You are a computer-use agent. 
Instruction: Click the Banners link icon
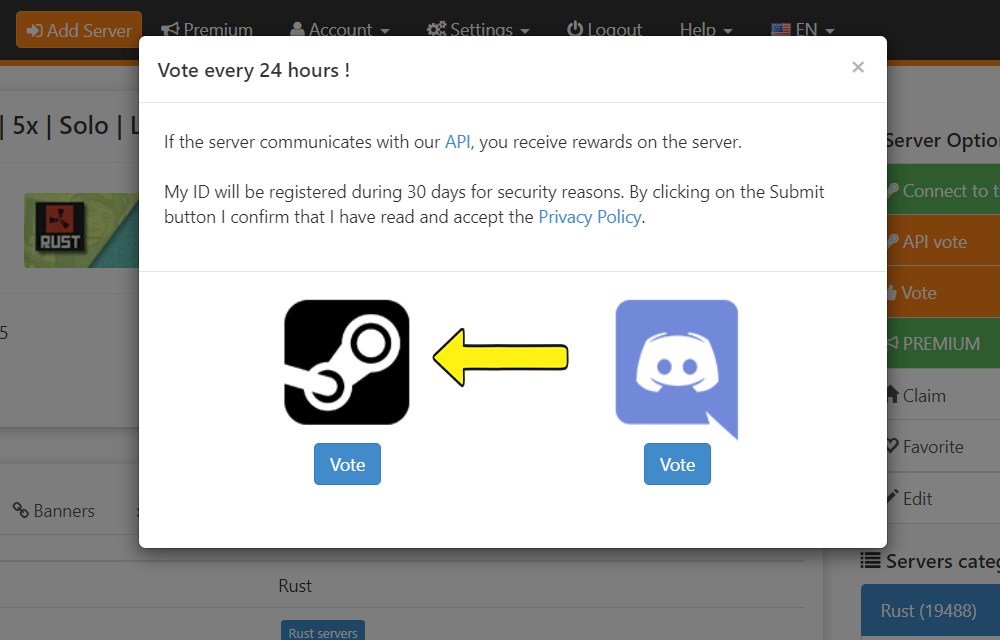(x=20, y=511)
